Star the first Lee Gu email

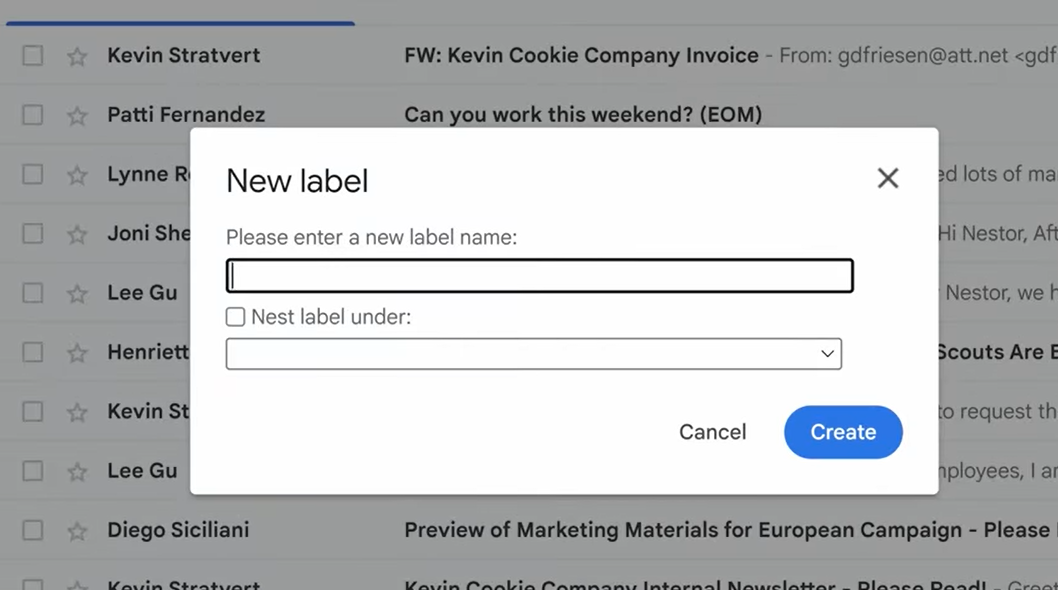77,293
